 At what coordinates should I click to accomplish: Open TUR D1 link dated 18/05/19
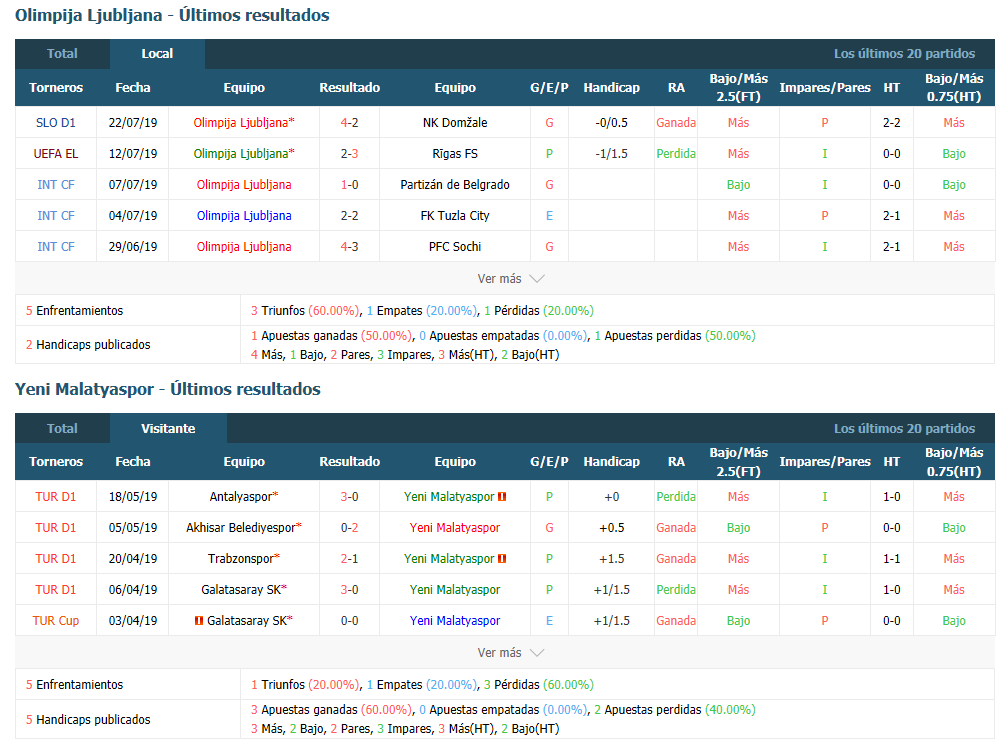point(56,497)
